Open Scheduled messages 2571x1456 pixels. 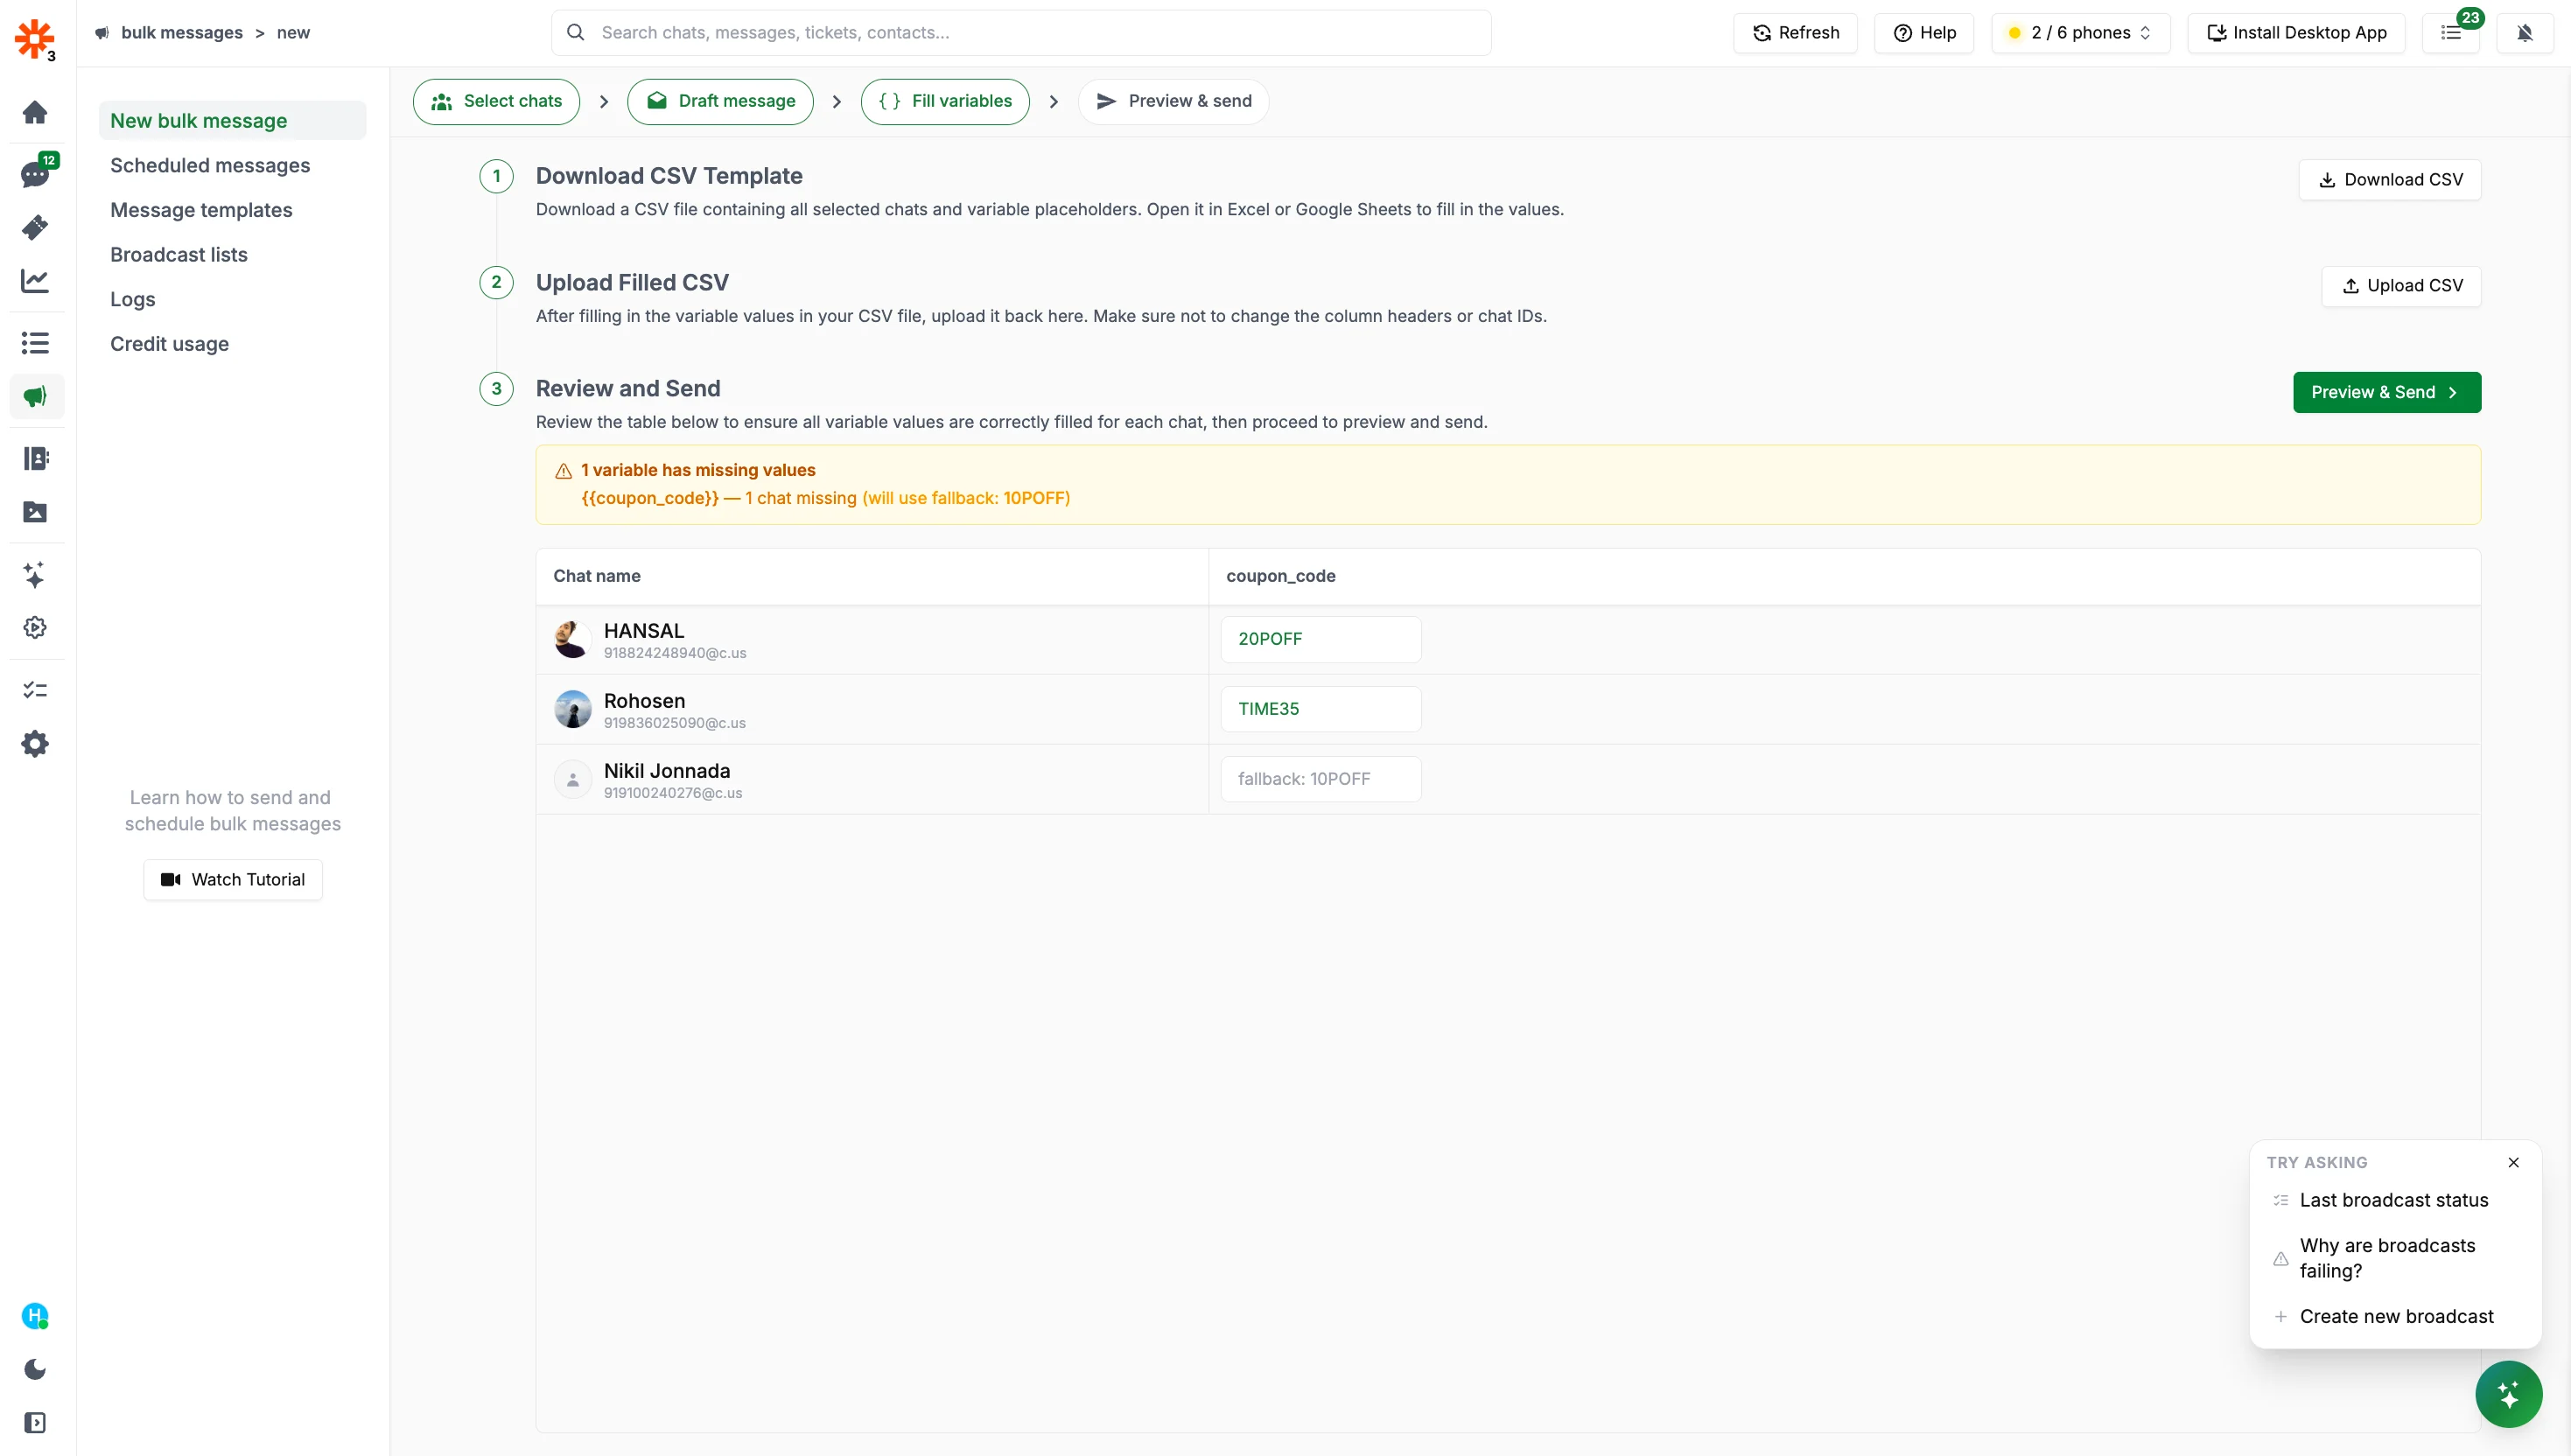pyautogui.click(x=210, y=165)
